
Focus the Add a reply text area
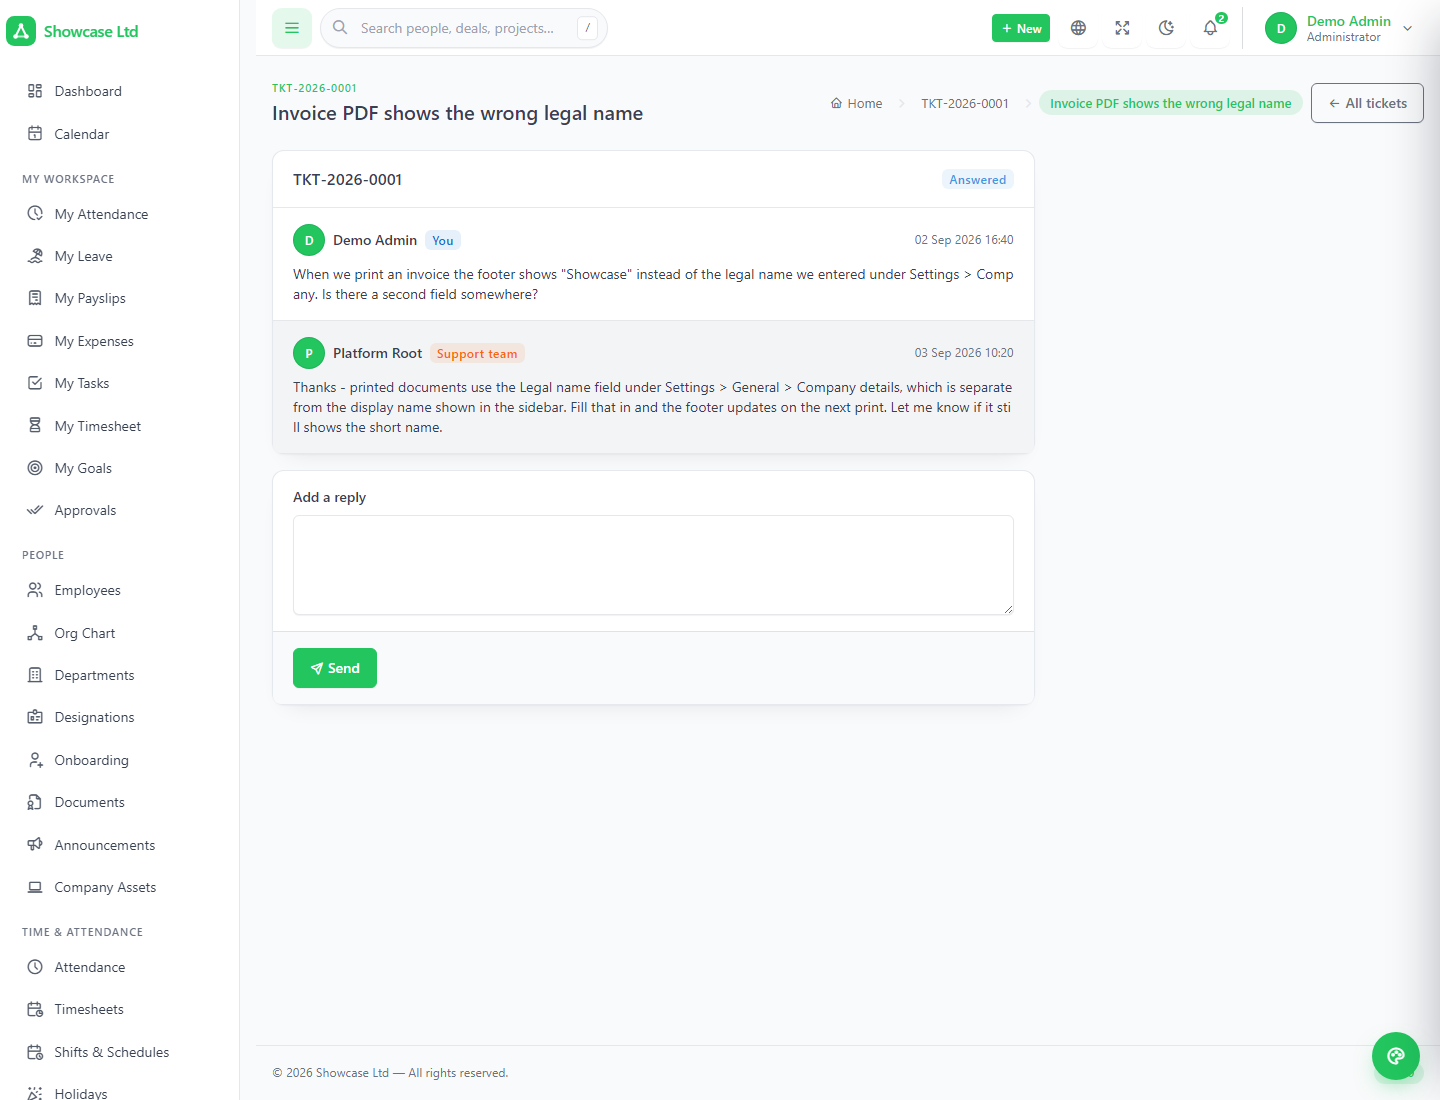coord(653,565)
